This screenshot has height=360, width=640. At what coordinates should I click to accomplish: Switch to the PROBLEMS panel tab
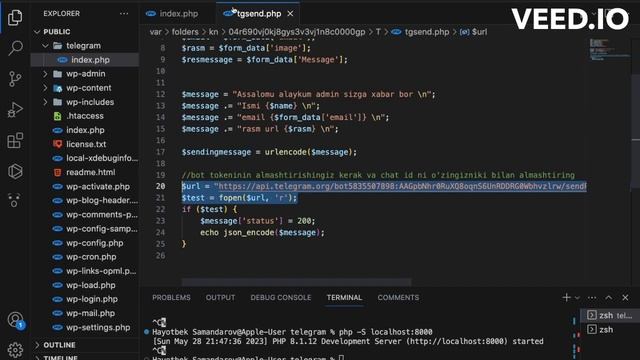click(171, 298)
